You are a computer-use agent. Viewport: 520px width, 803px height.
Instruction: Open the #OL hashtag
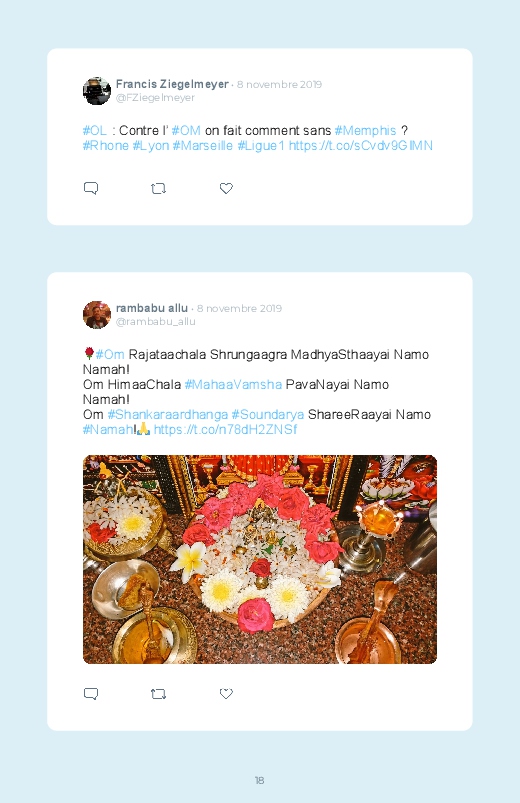[x=95, y=131]
